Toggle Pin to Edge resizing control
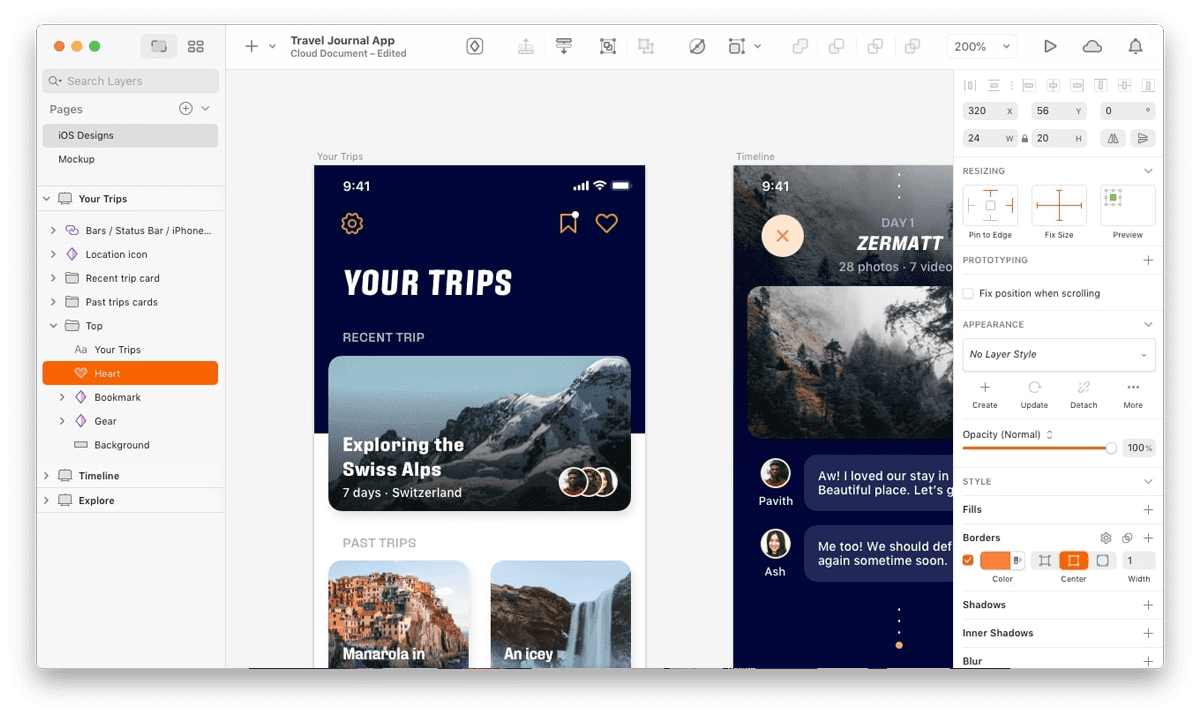 click(990, 205)
